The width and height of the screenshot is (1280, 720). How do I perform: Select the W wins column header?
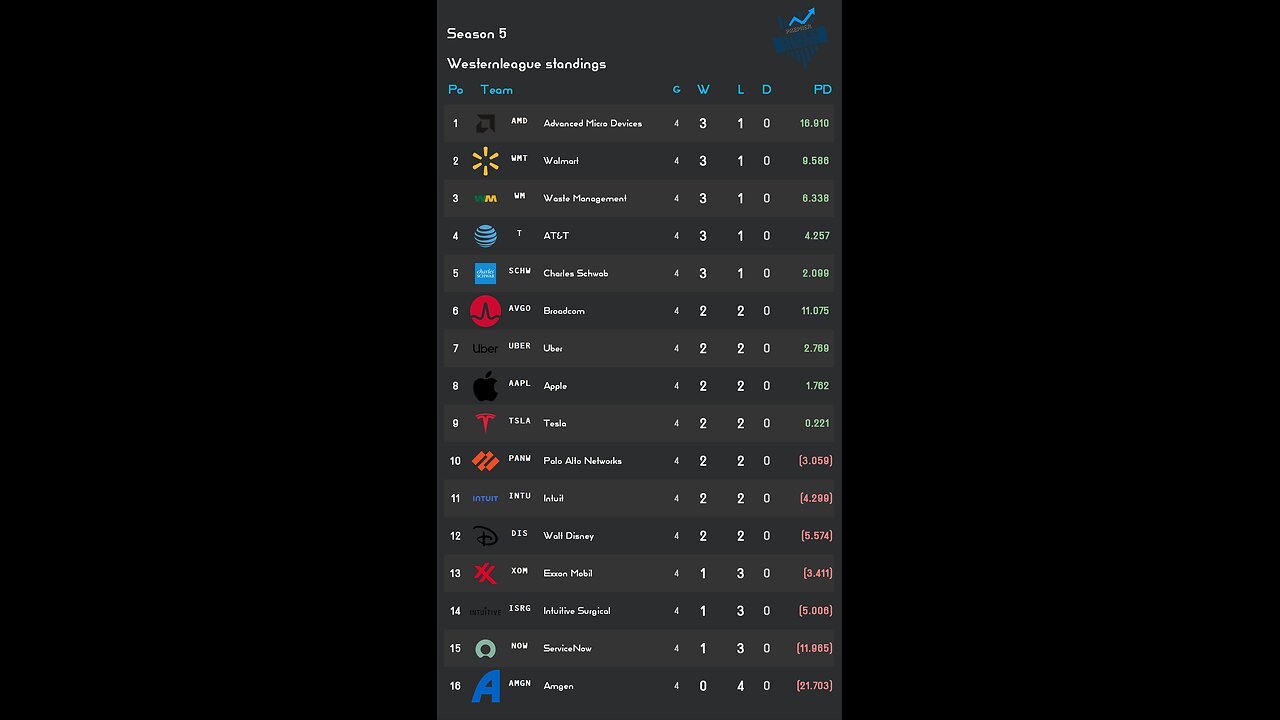(703, 90)
